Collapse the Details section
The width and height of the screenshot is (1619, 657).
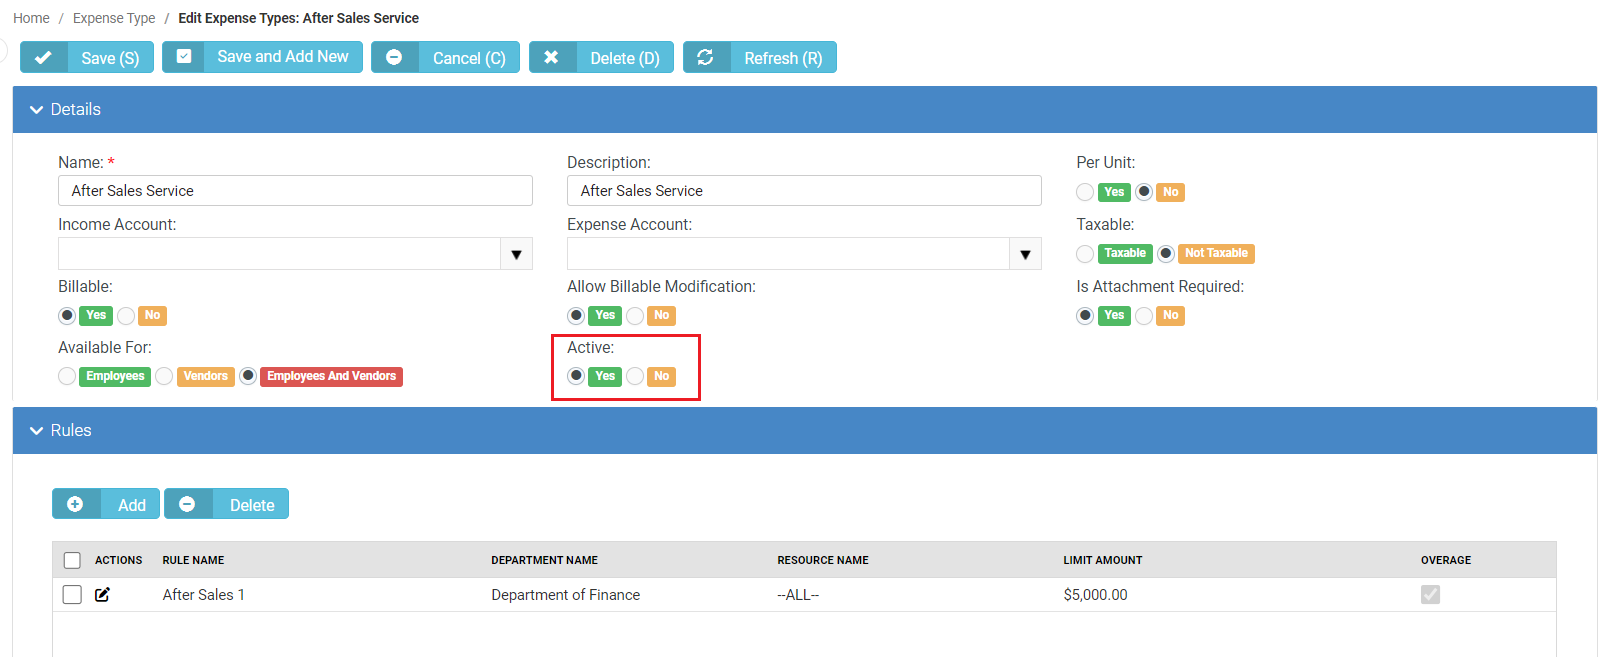[37, 110]
